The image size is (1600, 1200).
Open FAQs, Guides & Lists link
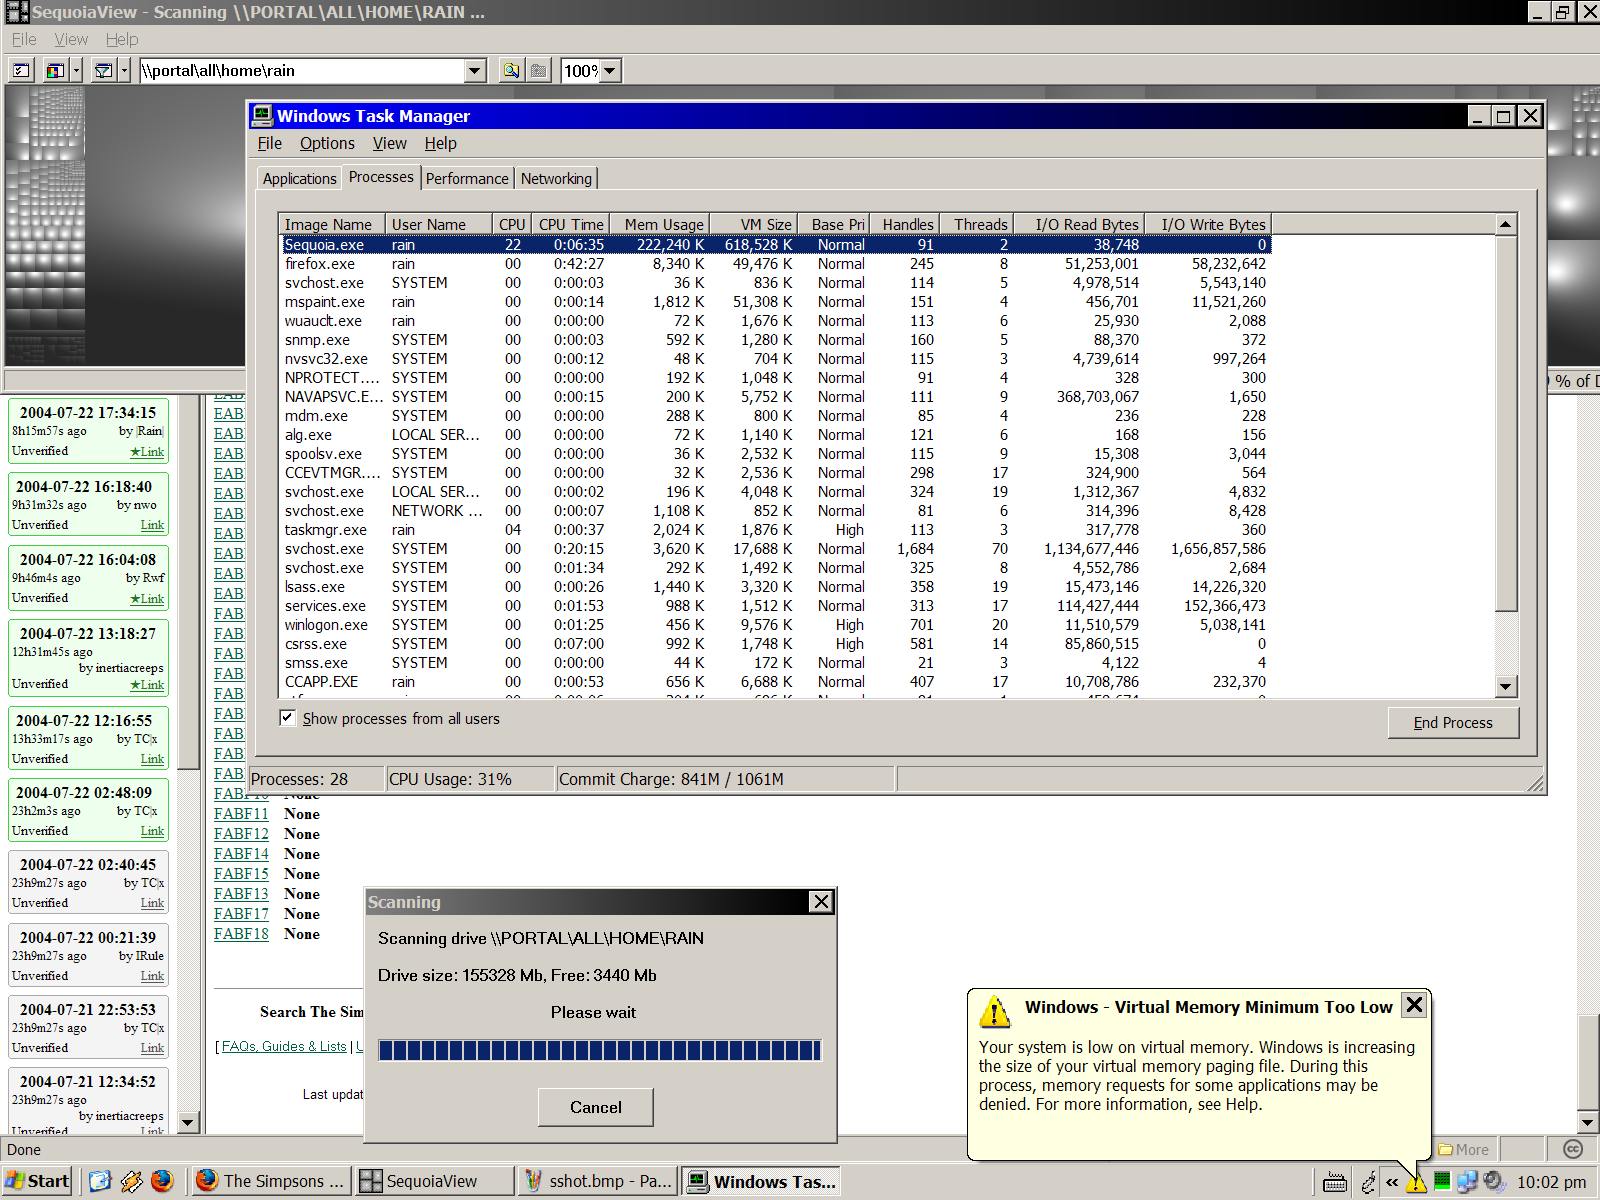(284, 1046)
